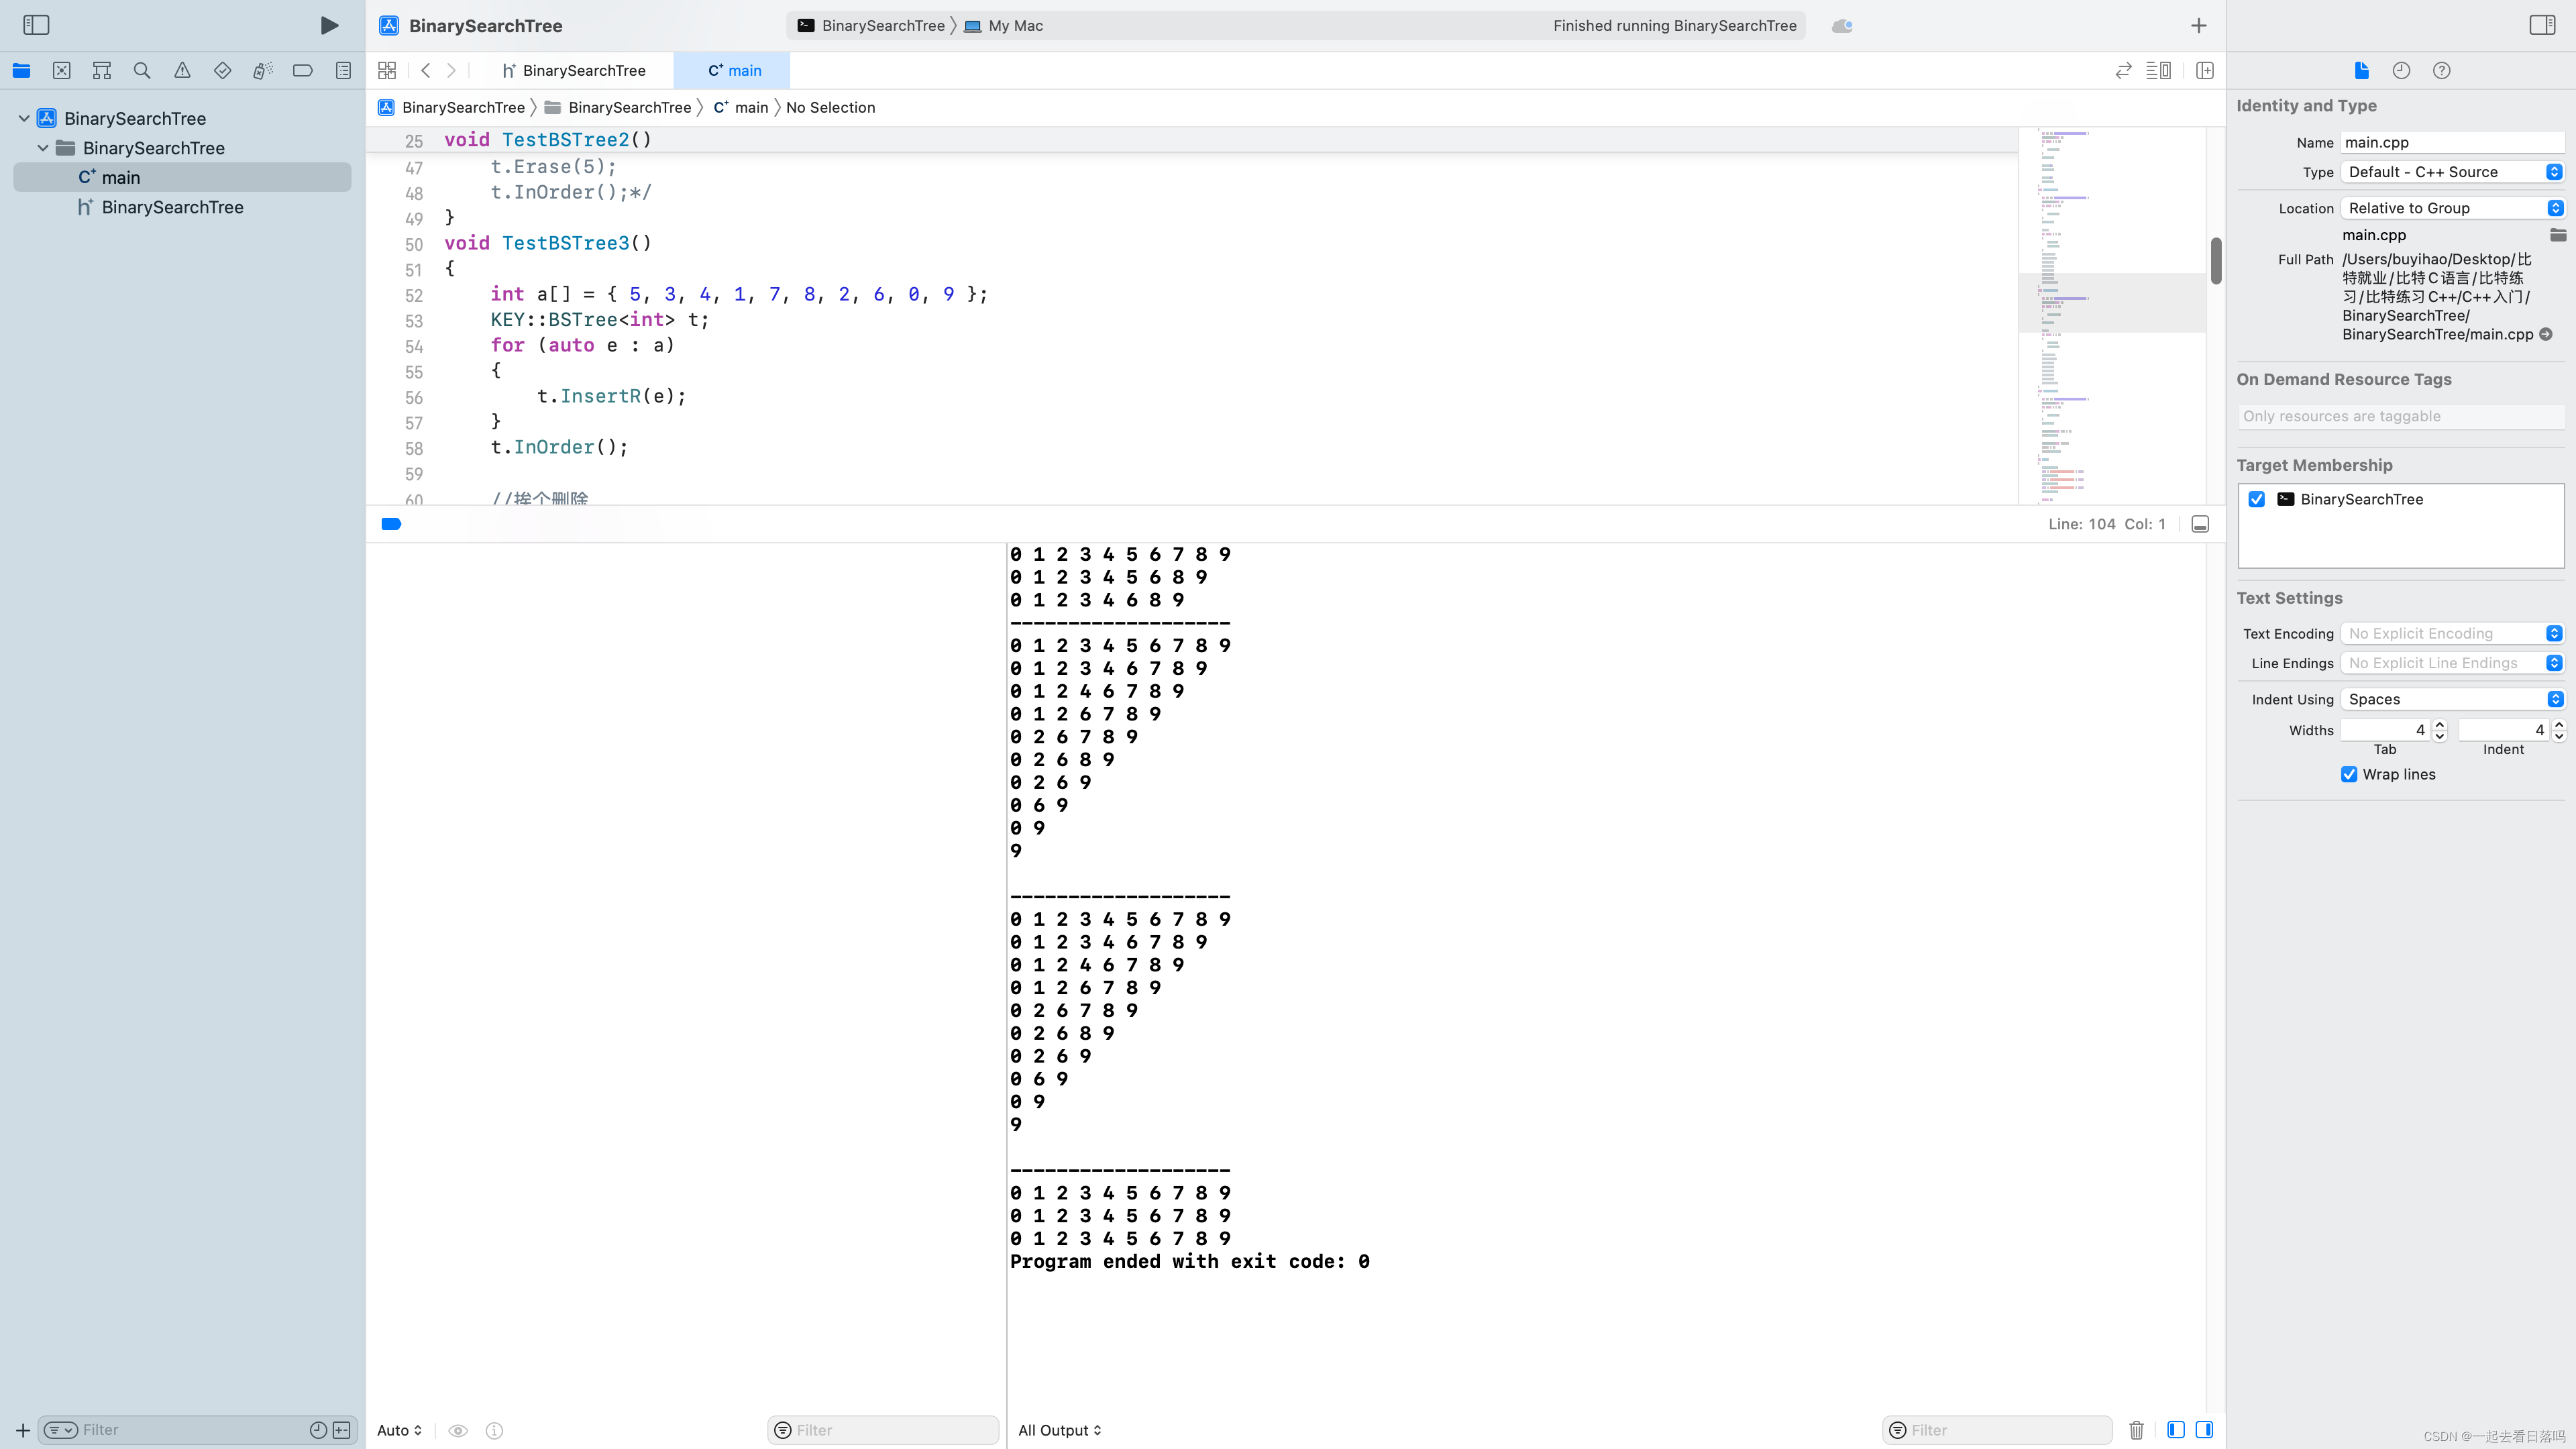Open the Line Endings dropdown
The image size is (2576, 1449).
pos(2452,663)
